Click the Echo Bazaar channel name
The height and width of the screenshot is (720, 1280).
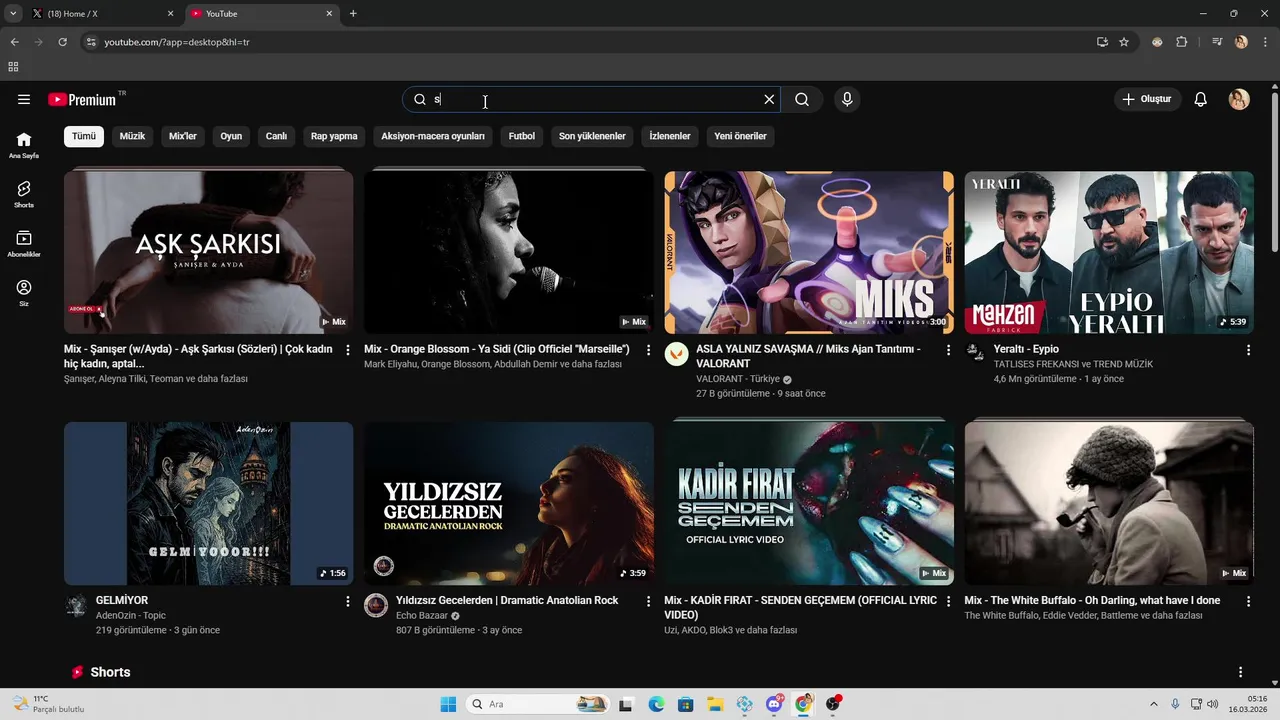pyautogui.click(x=422, y=615)
